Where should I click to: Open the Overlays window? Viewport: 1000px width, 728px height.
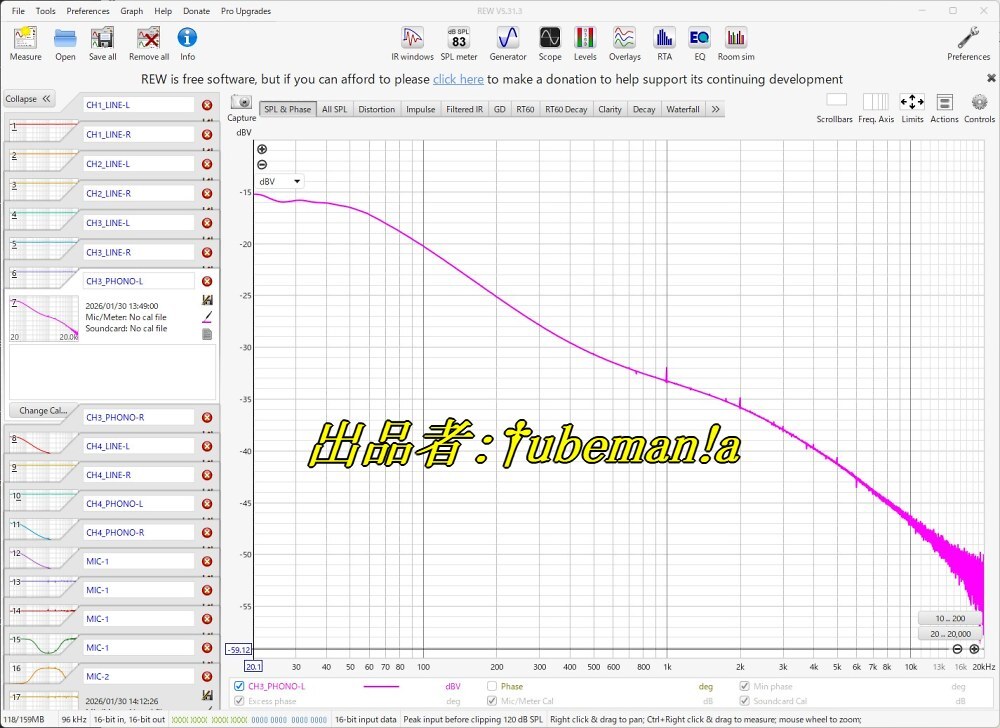[x=624, y=43]
